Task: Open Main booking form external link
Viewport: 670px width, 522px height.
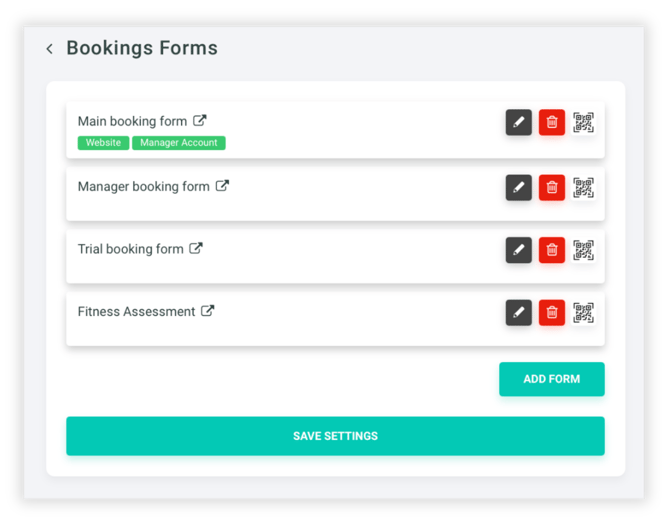Action: pos(200,121)
